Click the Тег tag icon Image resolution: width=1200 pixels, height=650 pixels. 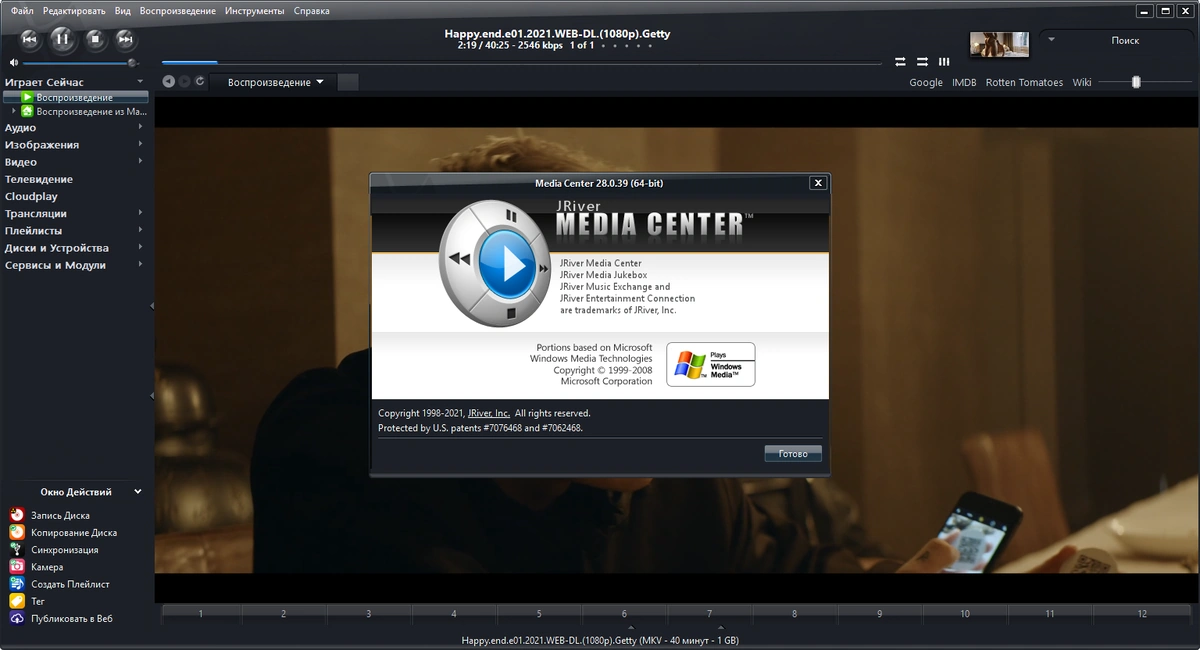(x=17, y=601)
